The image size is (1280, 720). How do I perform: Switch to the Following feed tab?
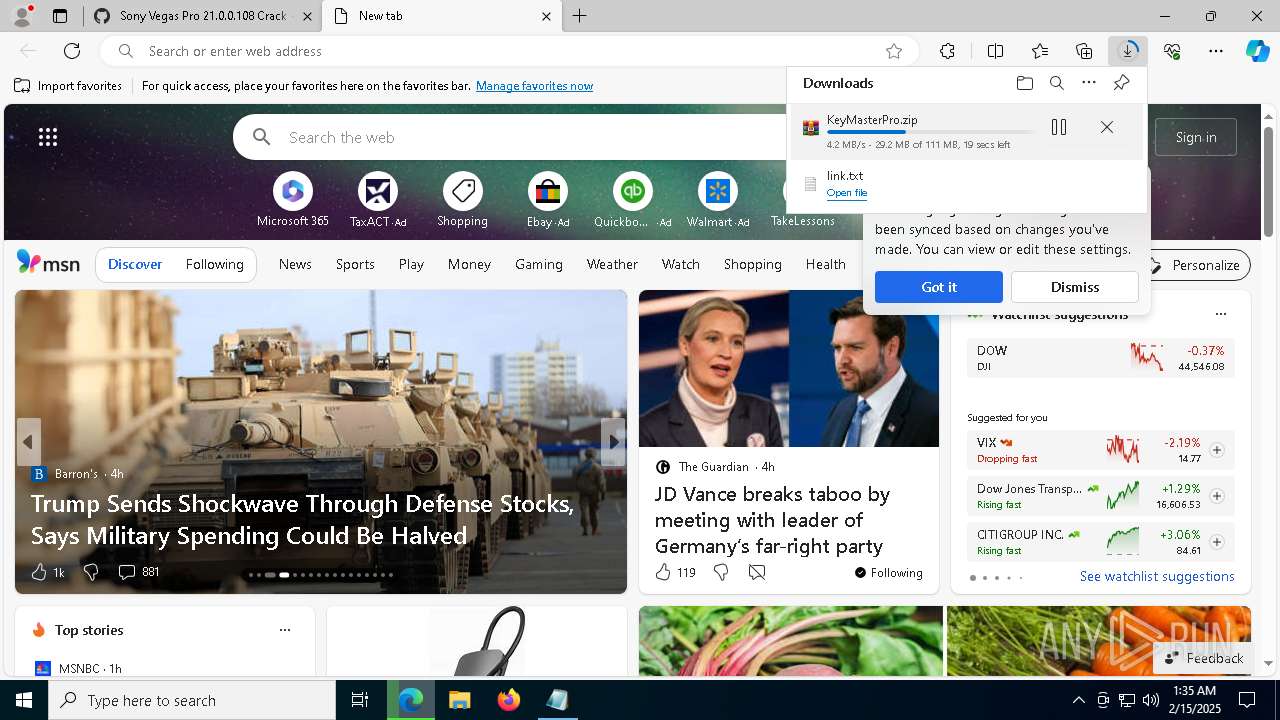tap(214, 264)
